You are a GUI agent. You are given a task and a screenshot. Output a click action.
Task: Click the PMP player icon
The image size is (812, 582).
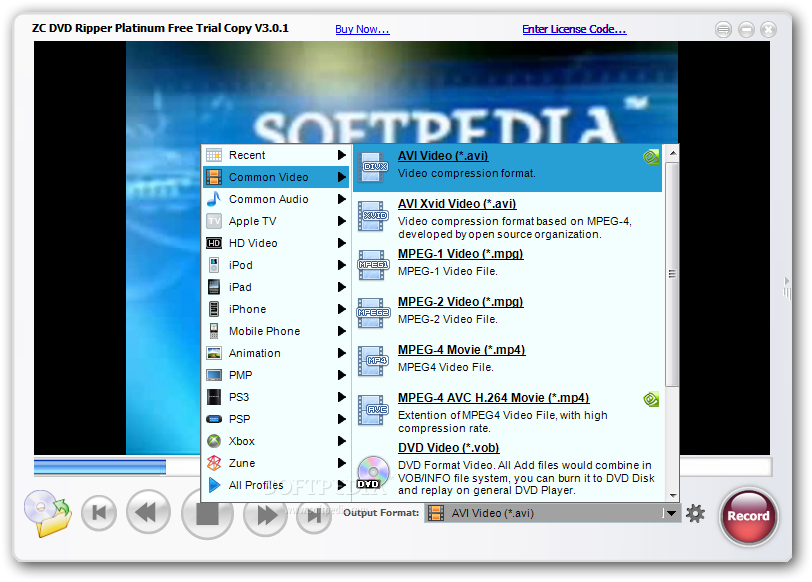pyautogui.click(x=214, y=375)
